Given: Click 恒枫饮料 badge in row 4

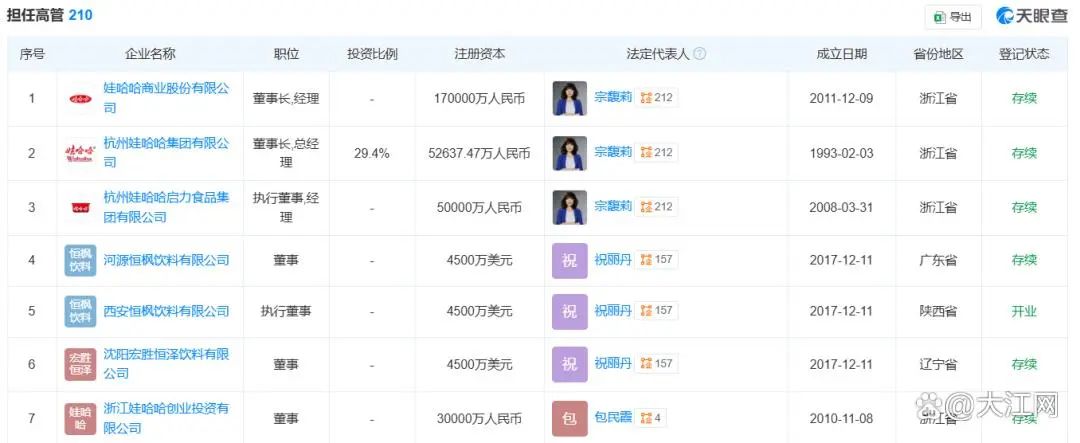Looking at the screenshot, I should 81,260.
